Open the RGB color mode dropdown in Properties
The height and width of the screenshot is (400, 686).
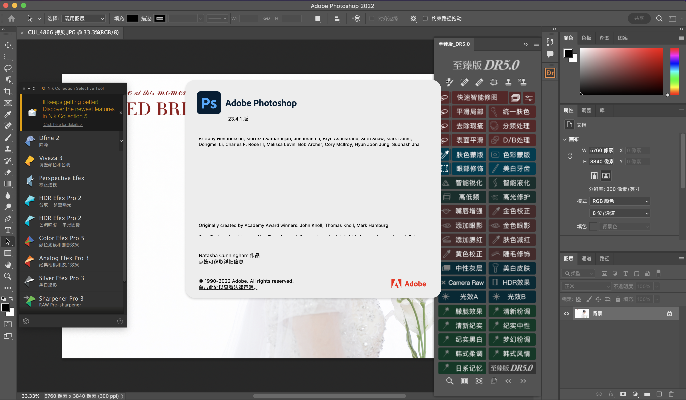pos(618,201)
